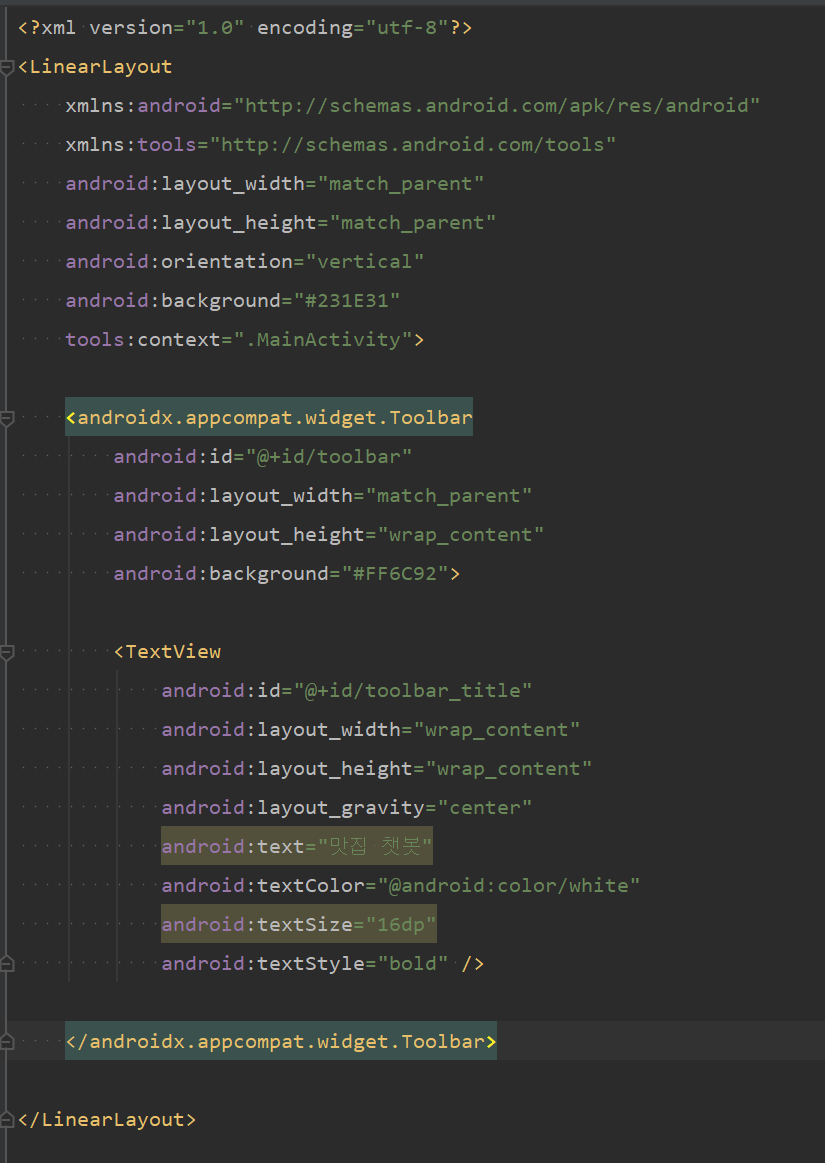Click the layout_width "wrap_content" value
825x1163 pixels.
coord(496,730)
